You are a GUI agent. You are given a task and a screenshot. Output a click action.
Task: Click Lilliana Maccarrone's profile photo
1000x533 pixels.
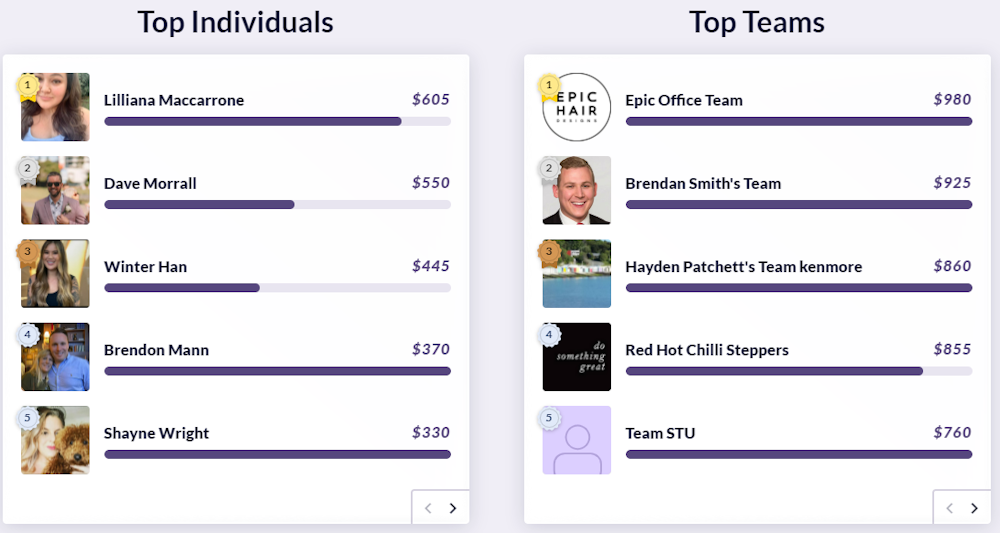[56, 107]
